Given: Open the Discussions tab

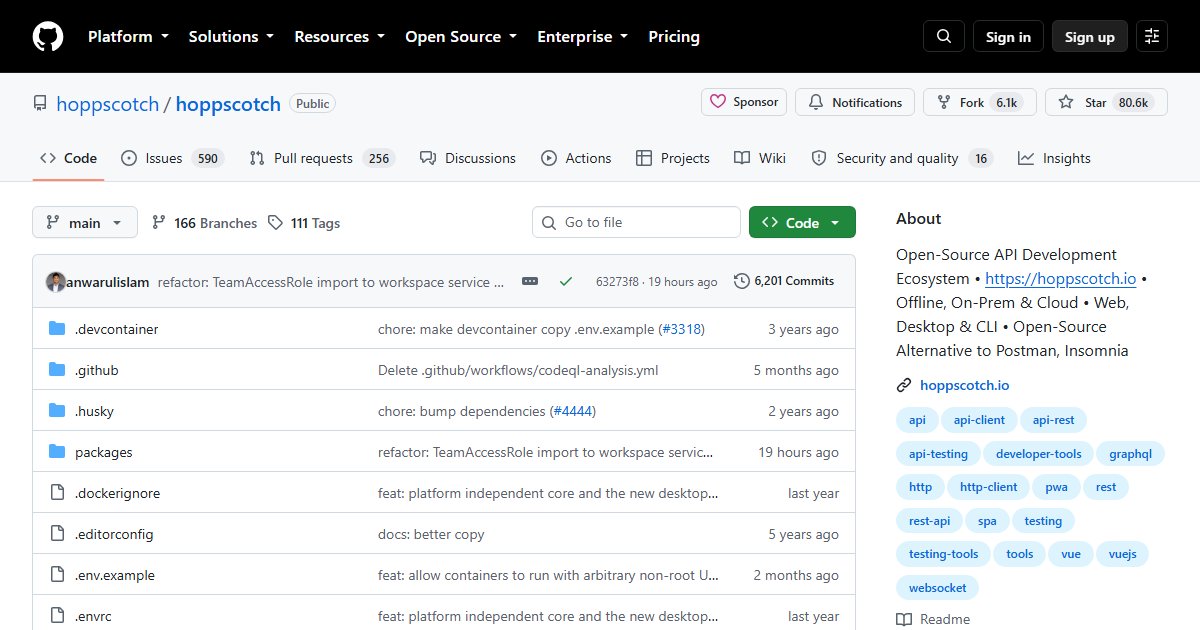Looking at the screenshot, I should click(x=468, y=158).
